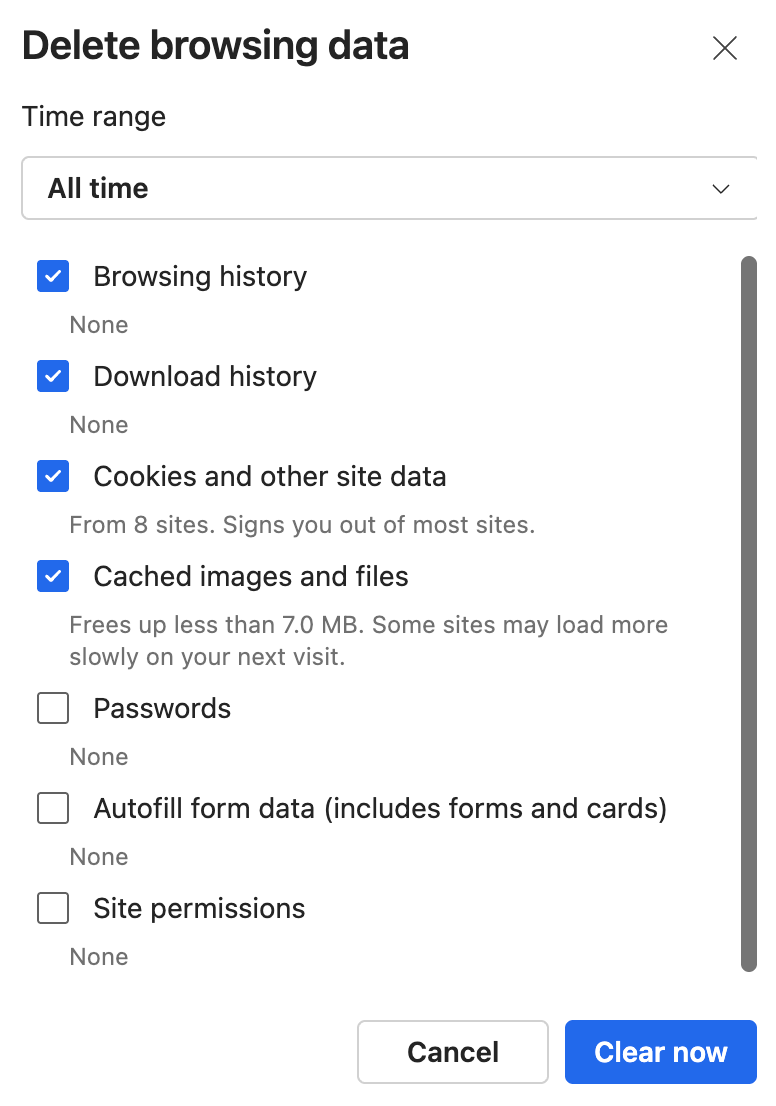Check the Site permissions checkbox

(53, 908)
